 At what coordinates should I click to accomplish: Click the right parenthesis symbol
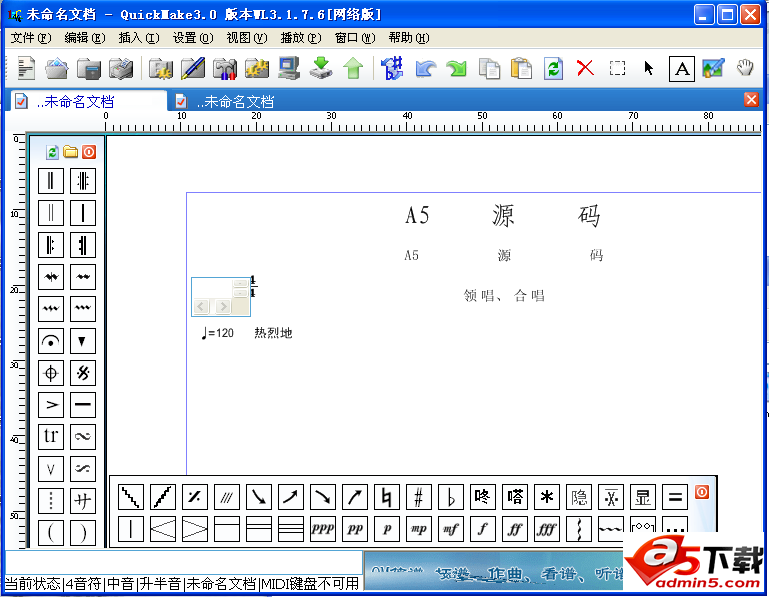click(x=82, y=533)
